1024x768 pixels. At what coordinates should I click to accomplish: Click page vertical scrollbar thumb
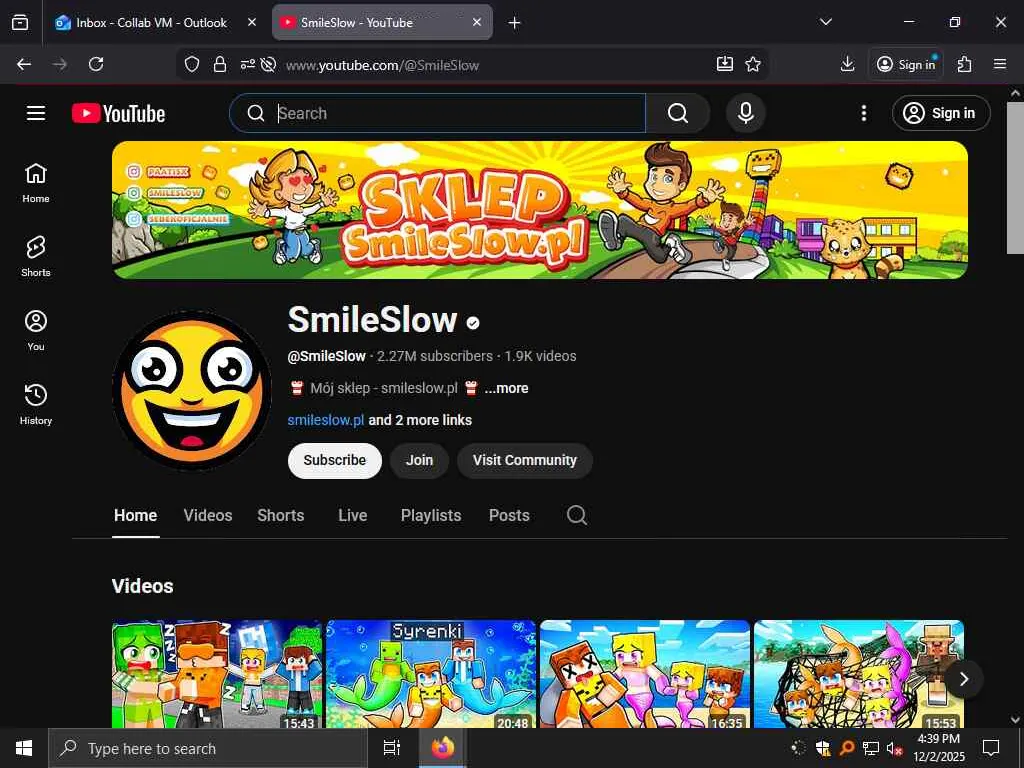pyautogui.click(x=1015, y=178)
